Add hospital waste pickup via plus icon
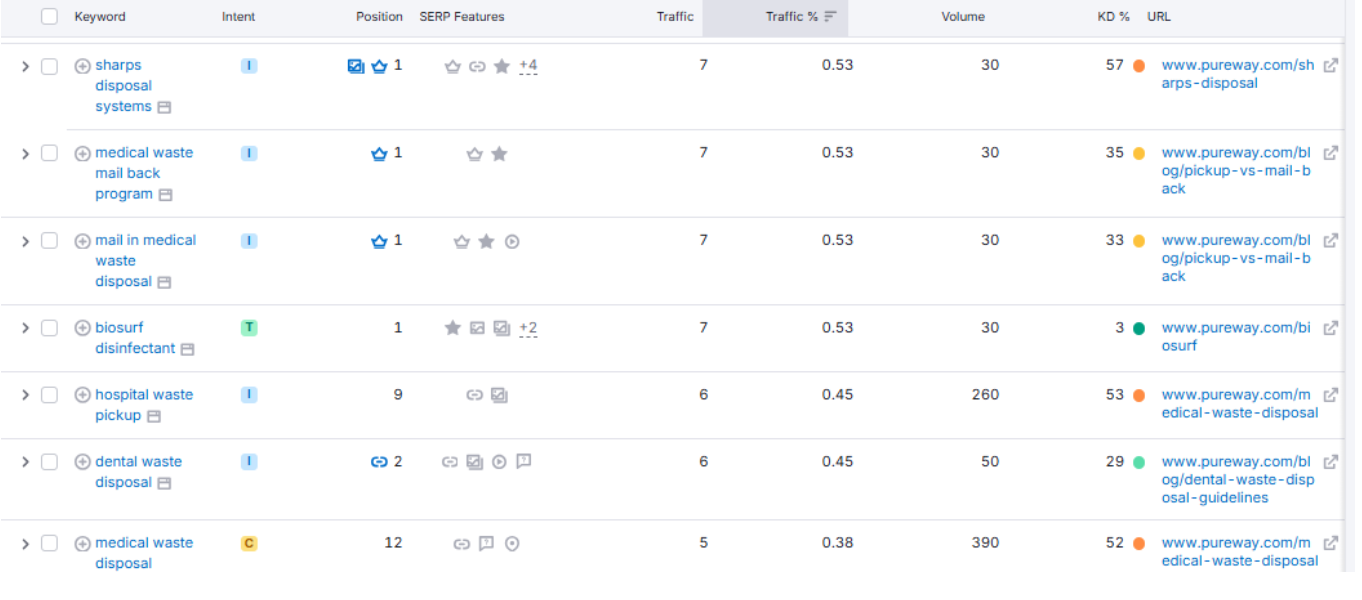The width and height of the screenshot is (1362, 600). pos(83,395)
